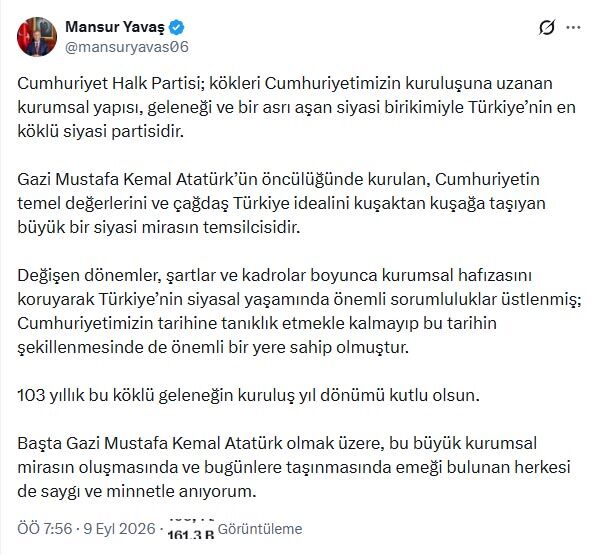Click the line starting 'Gazi Mustafa Kemal Atatürk'ün öncülüğünde'
The width and height of the screenshot is (598, 555).
point(278,179)
